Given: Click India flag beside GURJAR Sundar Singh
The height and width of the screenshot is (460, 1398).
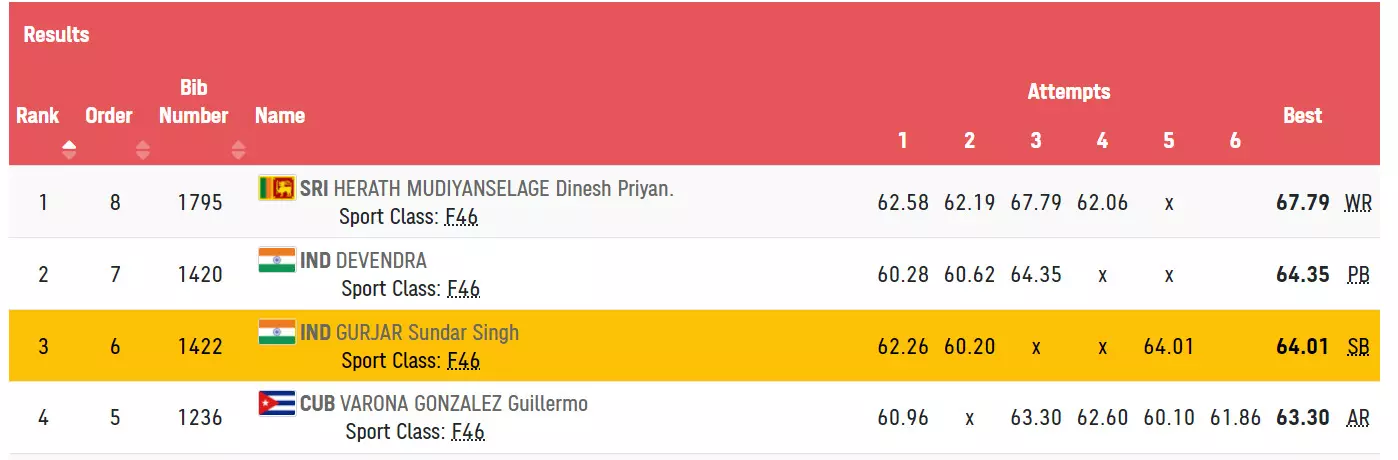Looking at the screenshot, I should (277, 332).
